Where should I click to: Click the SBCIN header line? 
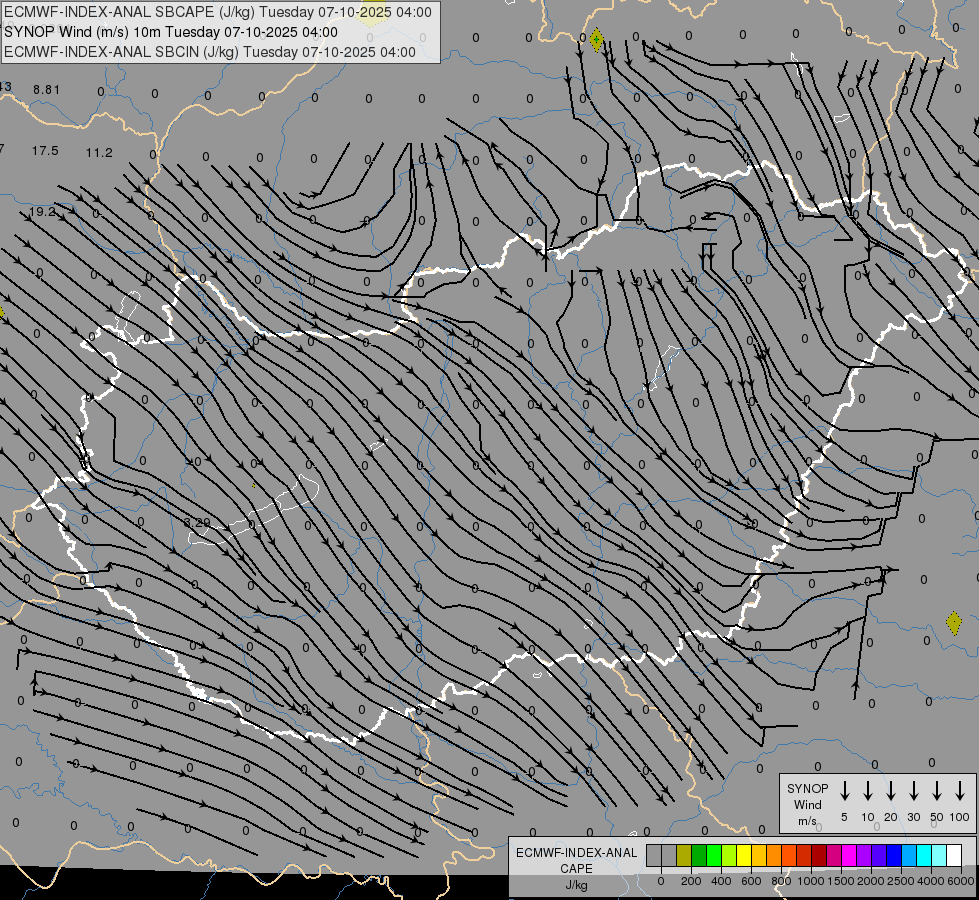(210, 52)
